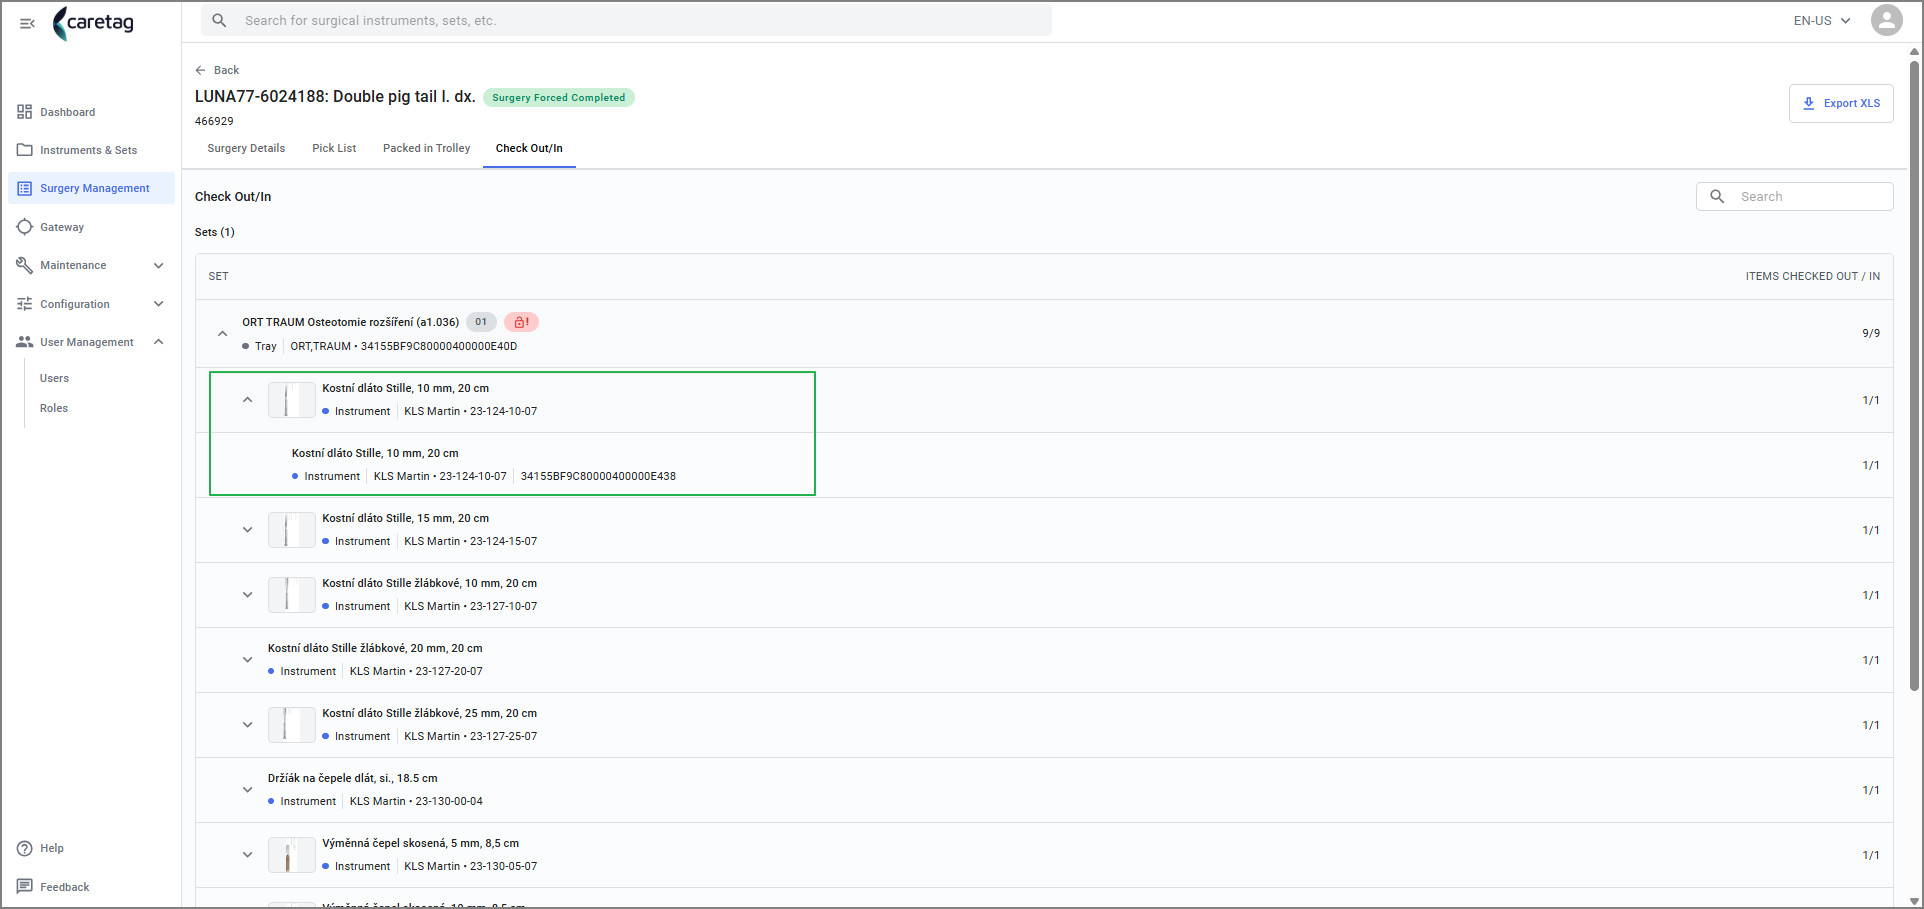Expand the Maintenance menu
This screenshot has width=1924, height=909.
pyautogui.click(x=91, y=265)
